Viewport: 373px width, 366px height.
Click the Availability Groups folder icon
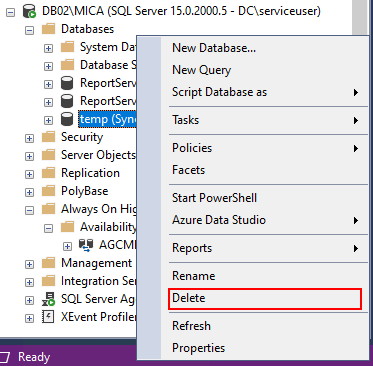[x=67, y=227]
